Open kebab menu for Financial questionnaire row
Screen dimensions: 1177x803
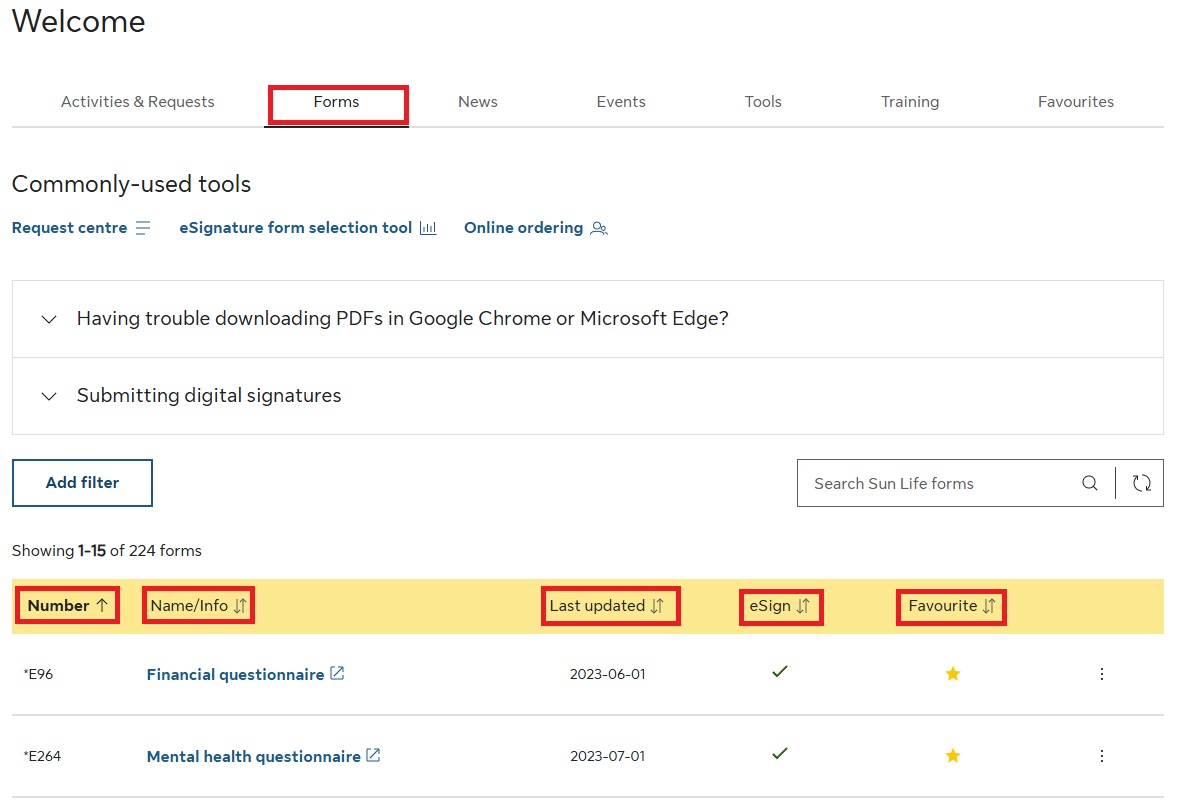pos(1101,674)
